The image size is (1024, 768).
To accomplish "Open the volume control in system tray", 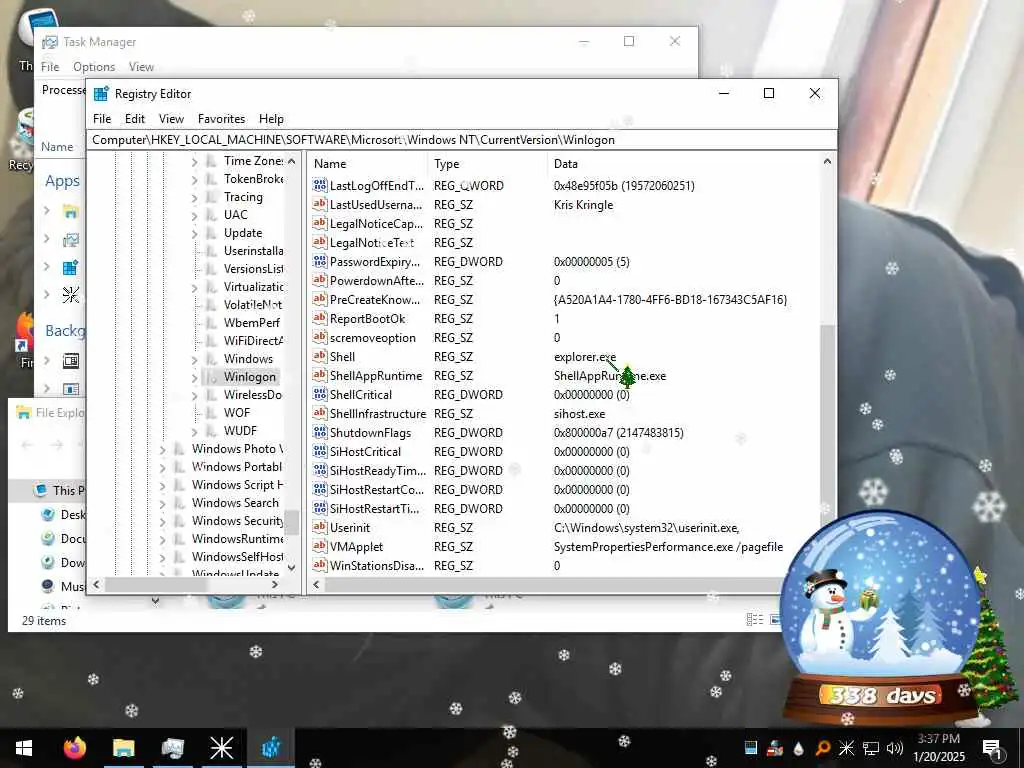I will tap(895, 748).
